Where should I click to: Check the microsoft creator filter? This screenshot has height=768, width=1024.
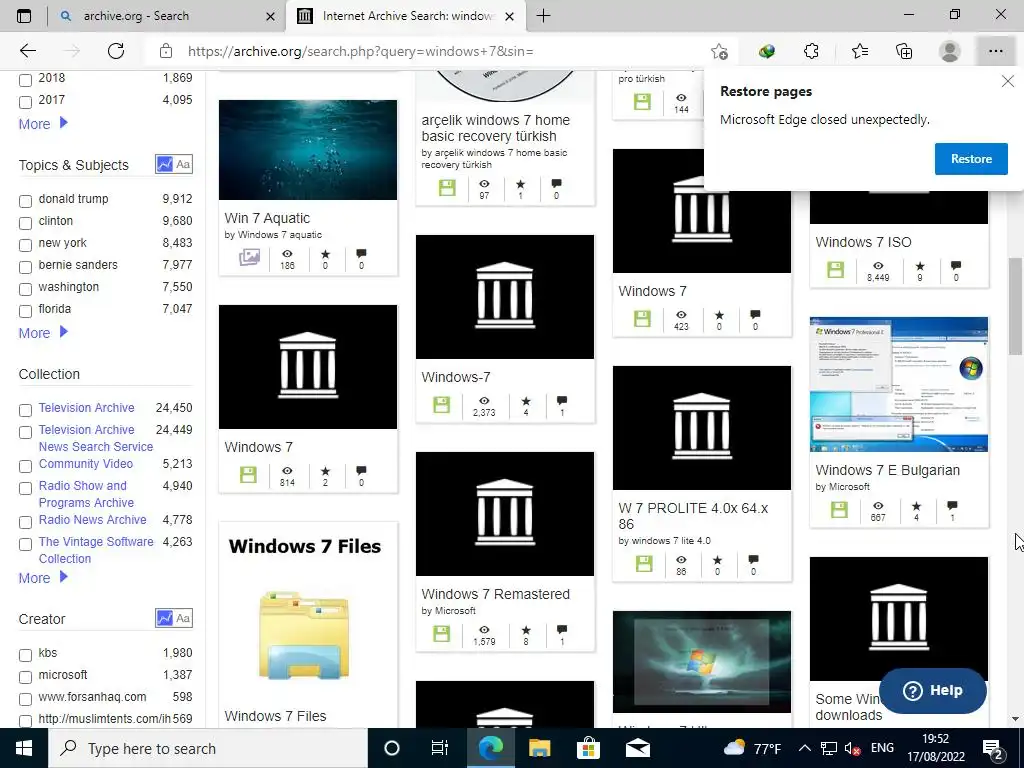tap(25, 677)
